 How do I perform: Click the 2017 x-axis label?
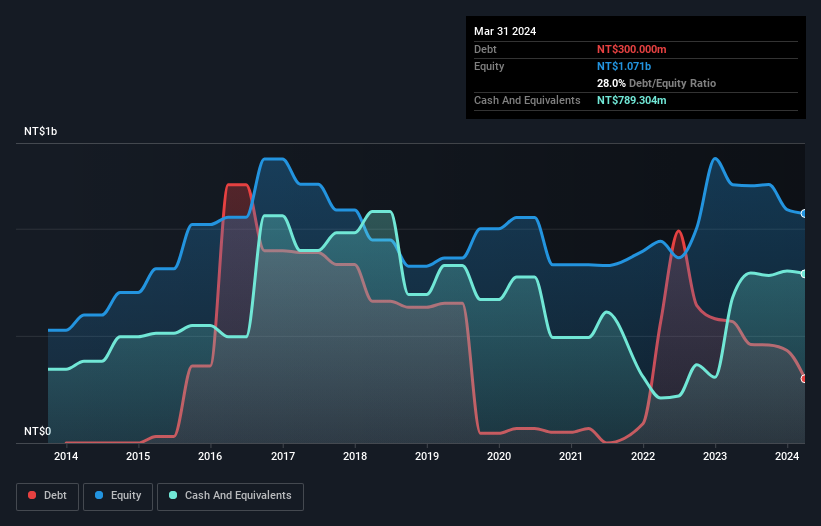click(283, 456)
